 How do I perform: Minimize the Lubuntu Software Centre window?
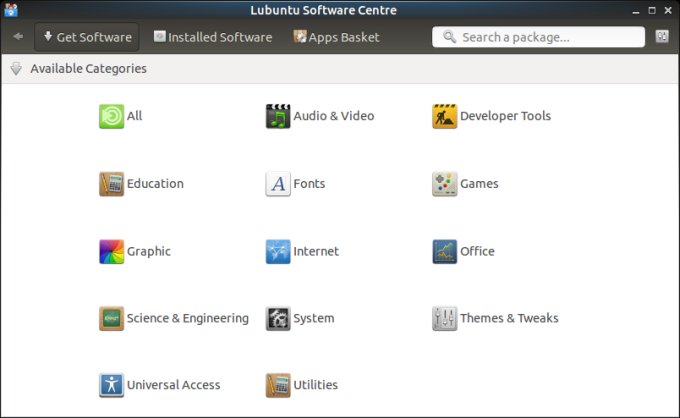coord(636,11)
